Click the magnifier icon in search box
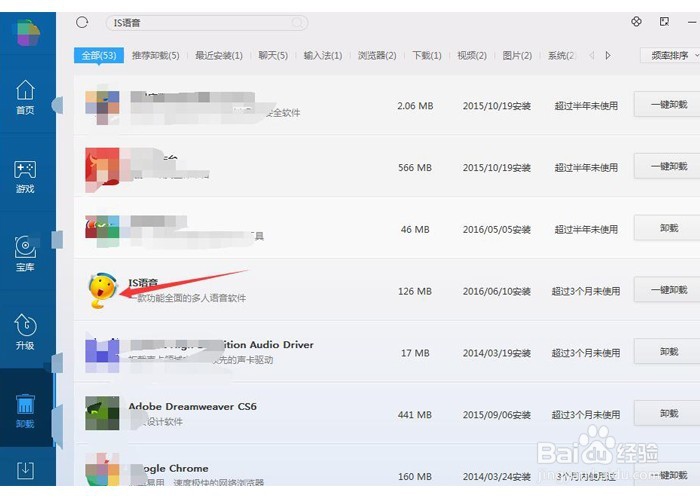 [x=297, y=22]
